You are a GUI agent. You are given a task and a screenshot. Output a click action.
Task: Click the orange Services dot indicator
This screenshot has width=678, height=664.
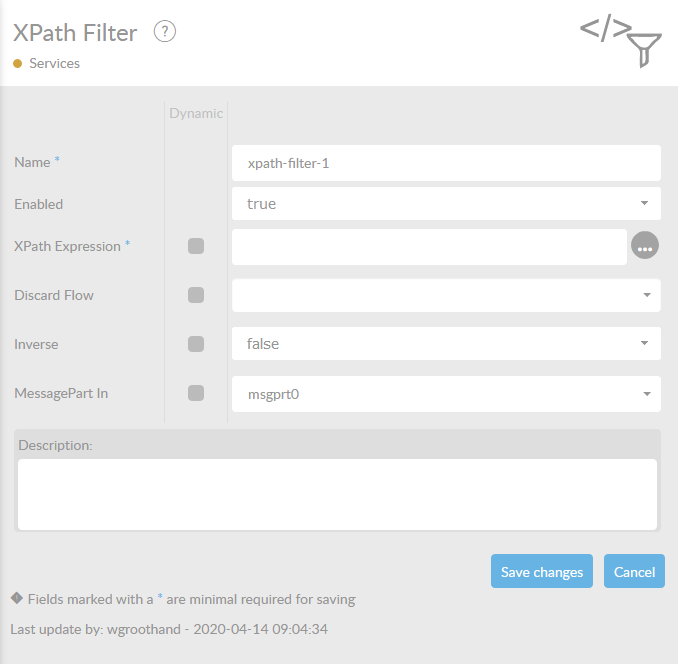coord(18,63)
